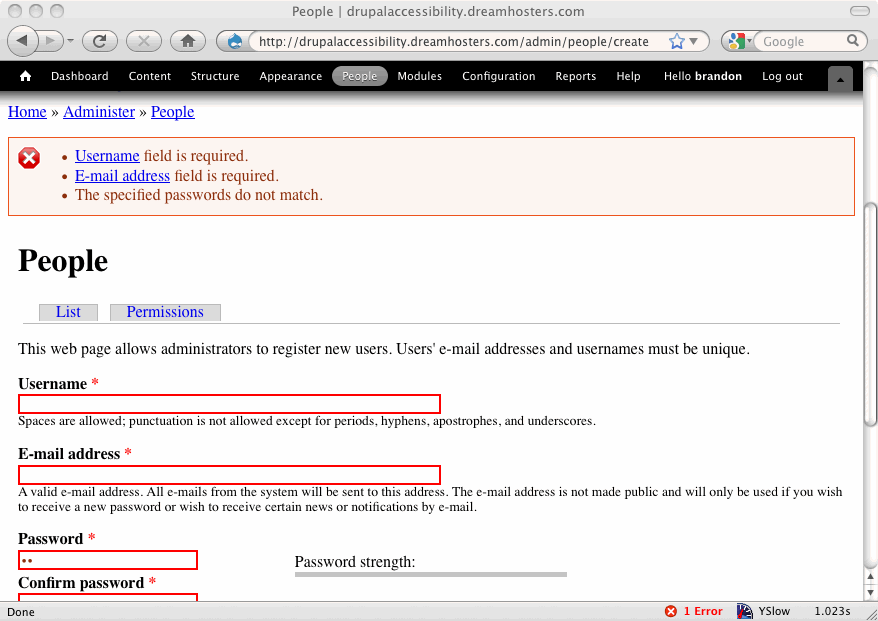
Task: Open the Structure admin menu item
Action: pos(215,76)
